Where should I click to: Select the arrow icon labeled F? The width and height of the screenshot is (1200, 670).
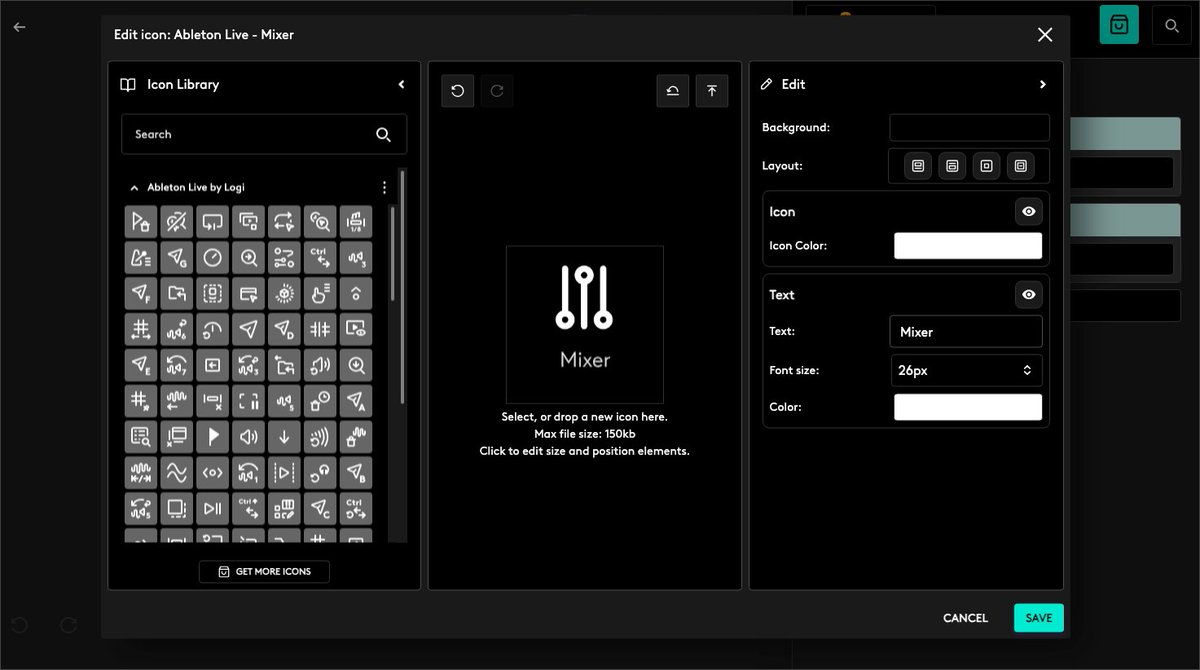click(140, 293)
